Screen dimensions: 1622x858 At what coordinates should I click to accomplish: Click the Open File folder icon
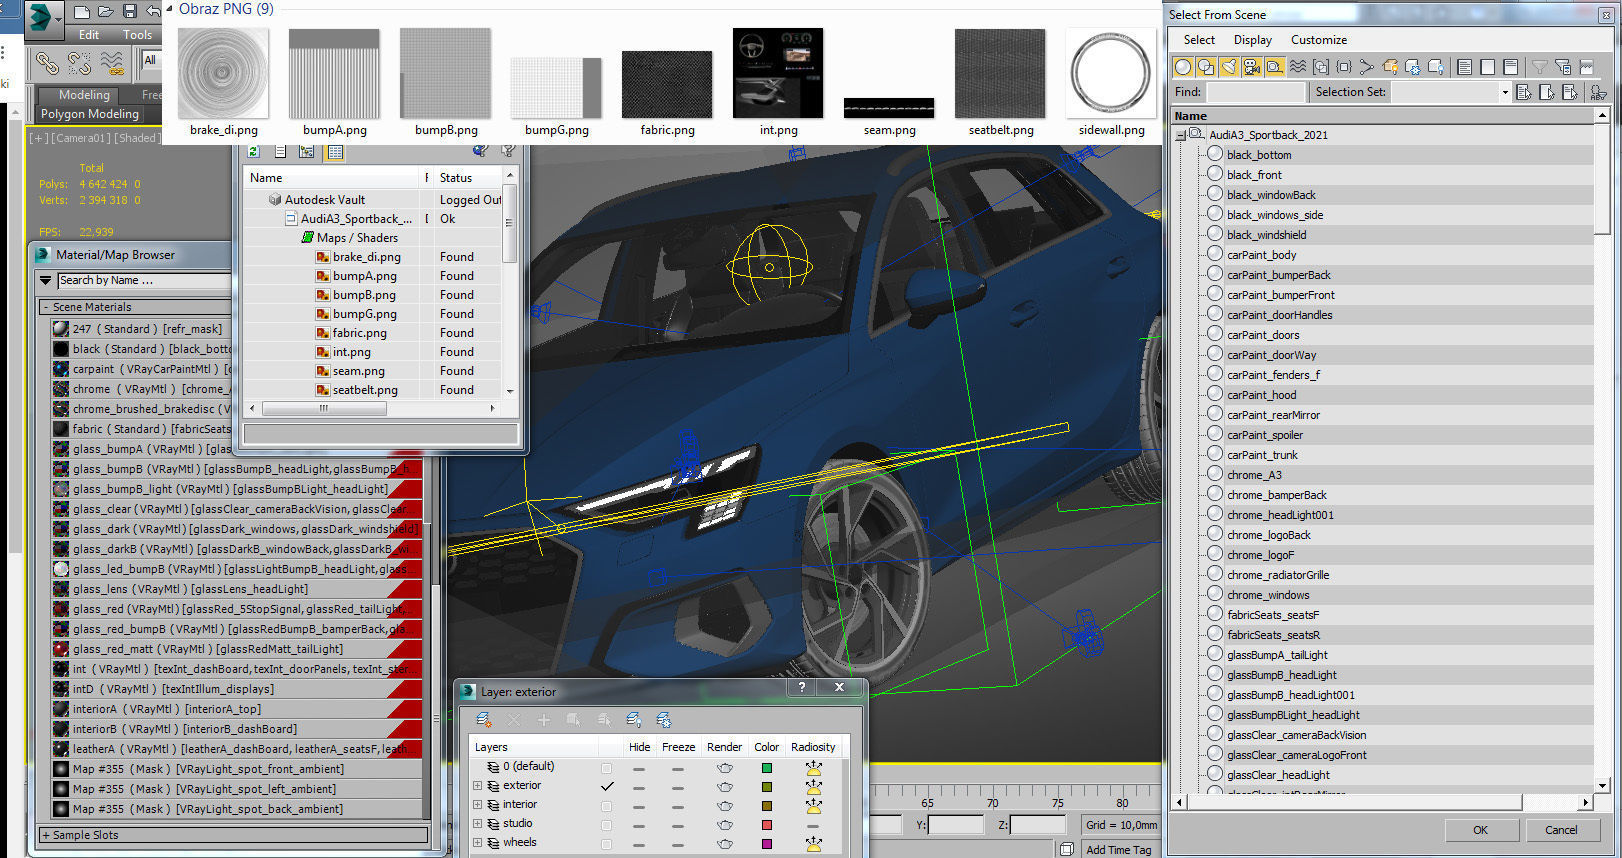click(106, 12)
